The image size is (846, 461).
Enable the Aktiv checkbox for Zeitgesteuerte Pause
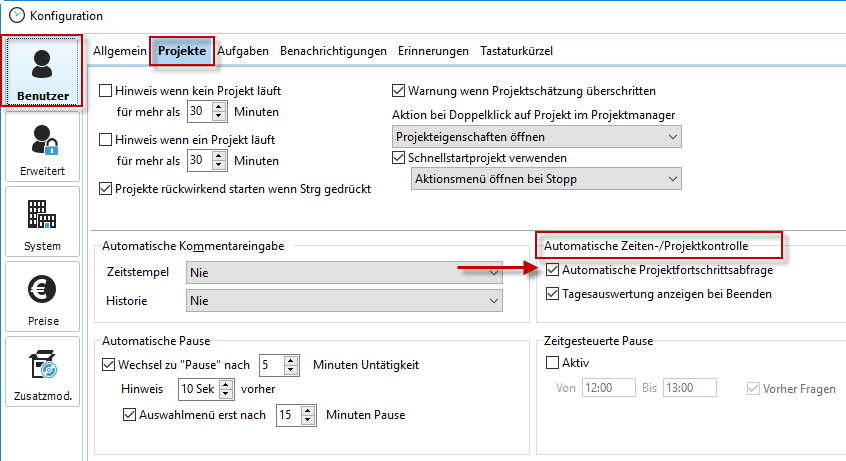click(553, 363)
